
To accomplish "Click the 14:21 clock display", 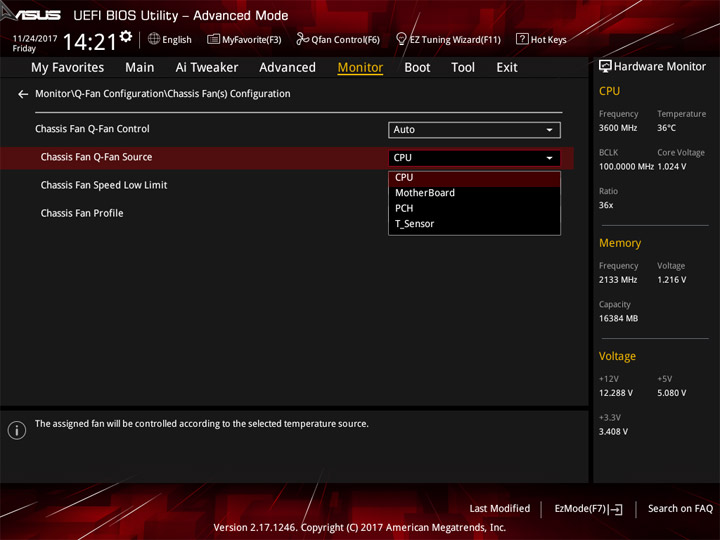I will (x=90, y=42).
